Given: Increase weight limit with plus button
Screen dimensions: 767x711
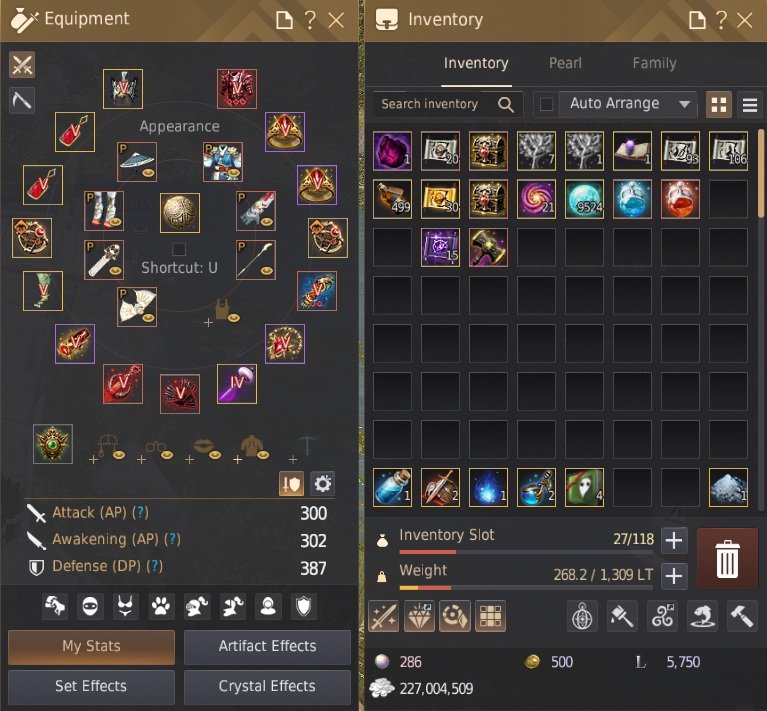Looking at the screenshot, I should tap(674, 576).
